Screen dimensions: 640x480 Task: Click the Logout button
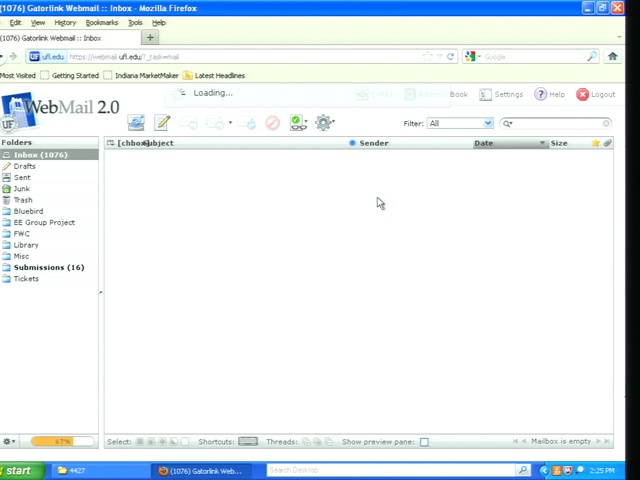click(x=596, y=94)
